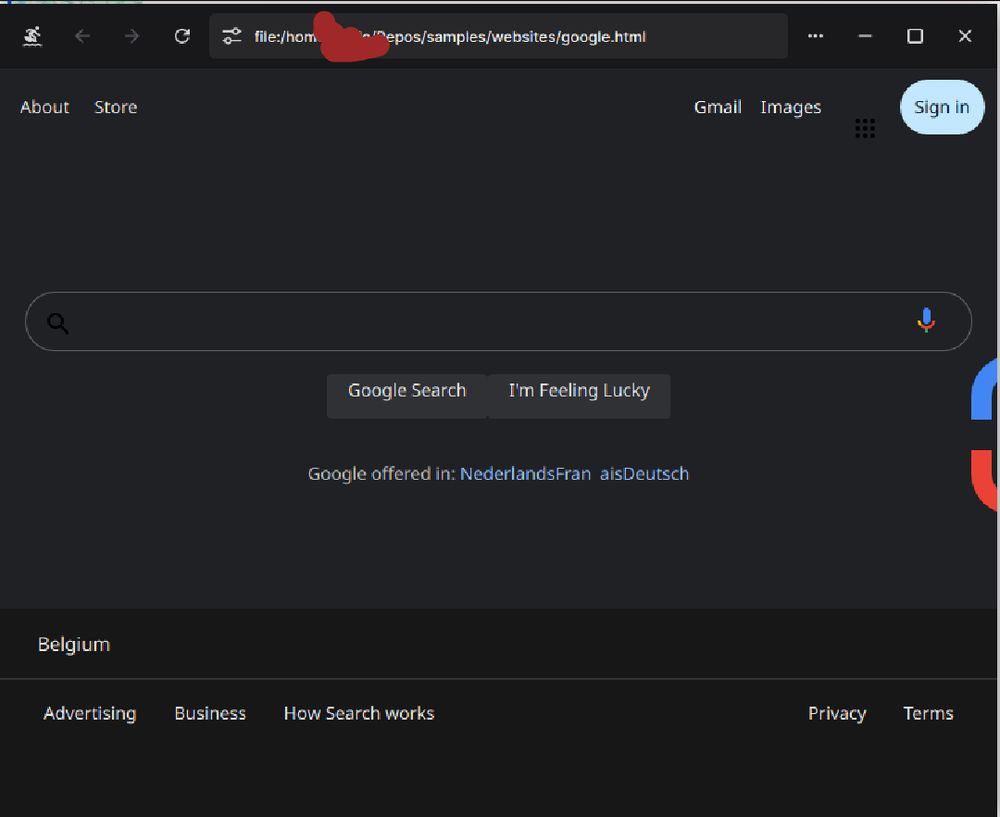1000x817 pixels.
Task: Go back with the back arrow
Action: click(x=82, y=36)
